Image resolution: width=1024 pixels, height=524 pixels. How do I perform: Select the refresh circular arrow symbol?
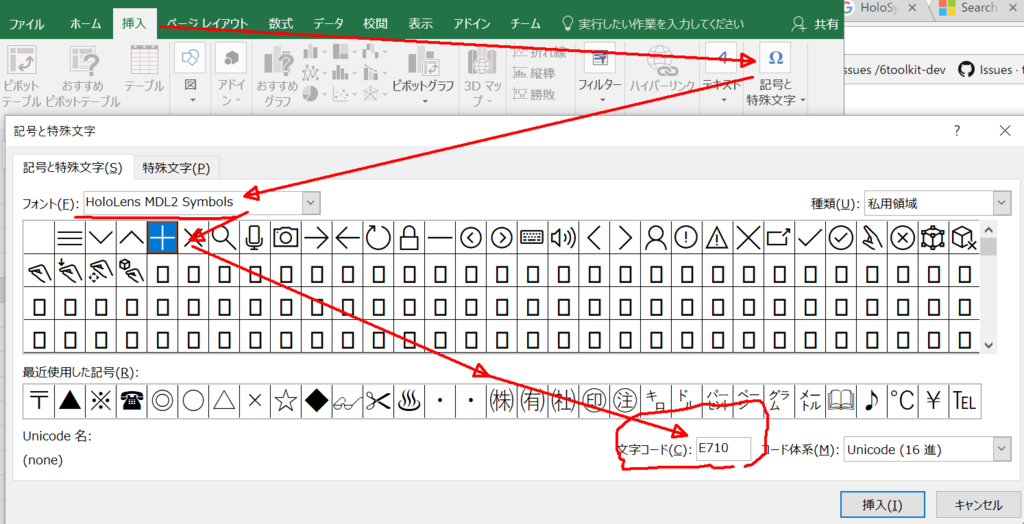pos(378,238)
